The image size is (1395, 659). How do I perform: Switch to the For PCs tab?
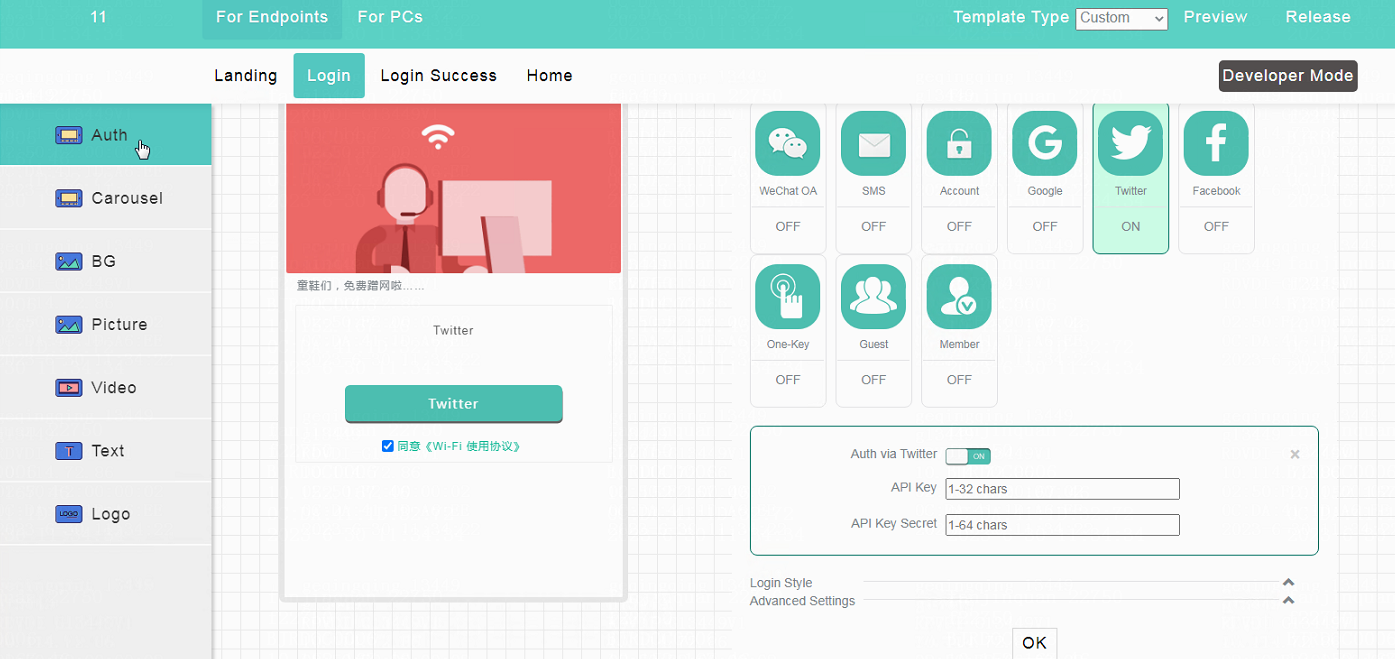[390, 17]
